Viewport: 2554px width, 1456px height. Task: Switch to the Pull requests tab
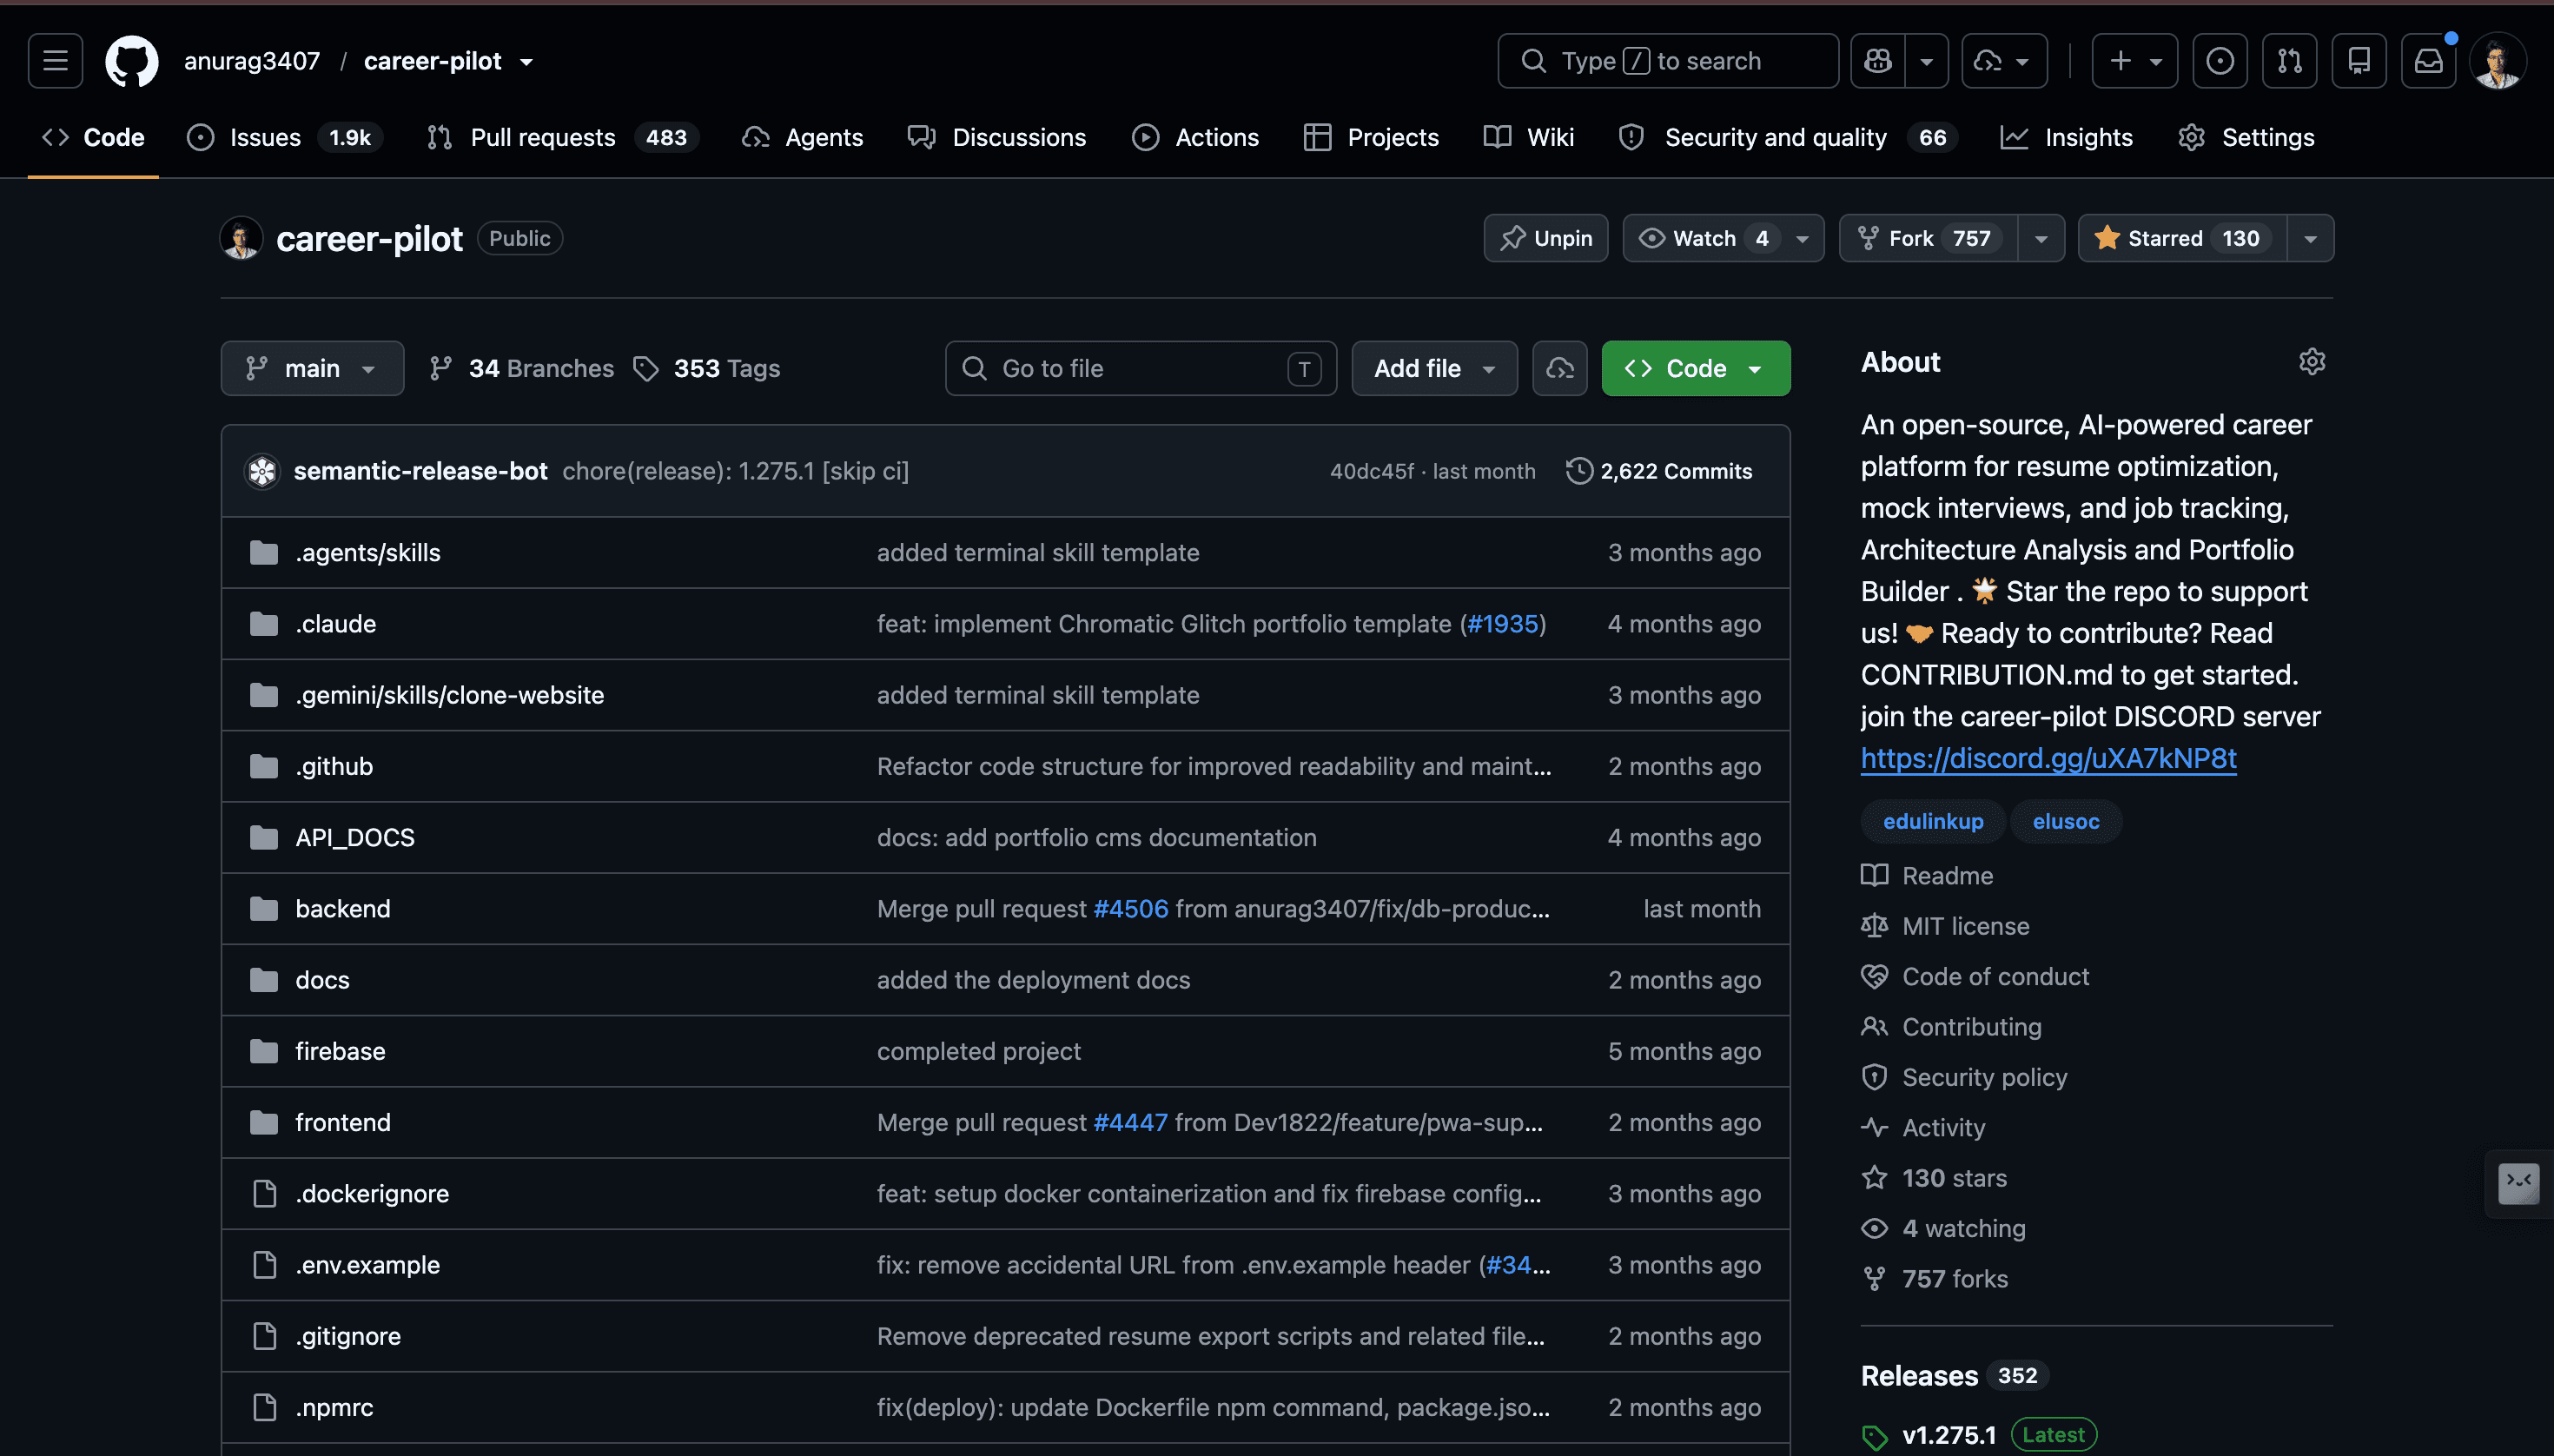coord(561,137)
